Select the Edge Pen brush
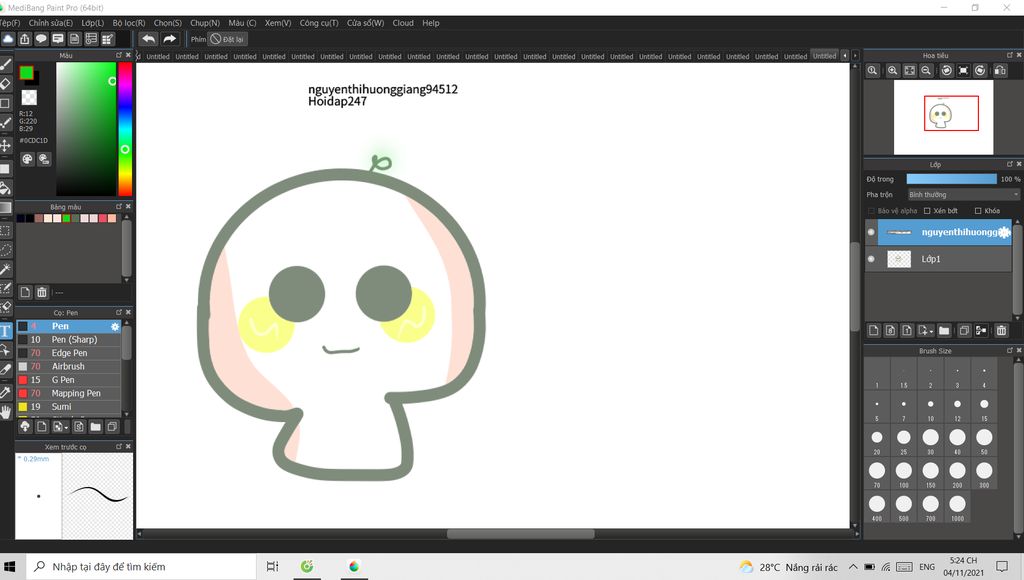Screen dimensions: 1024x580 69,353
